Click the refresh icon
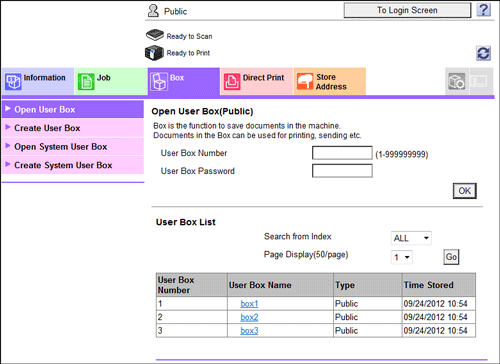 click(483, 53)
